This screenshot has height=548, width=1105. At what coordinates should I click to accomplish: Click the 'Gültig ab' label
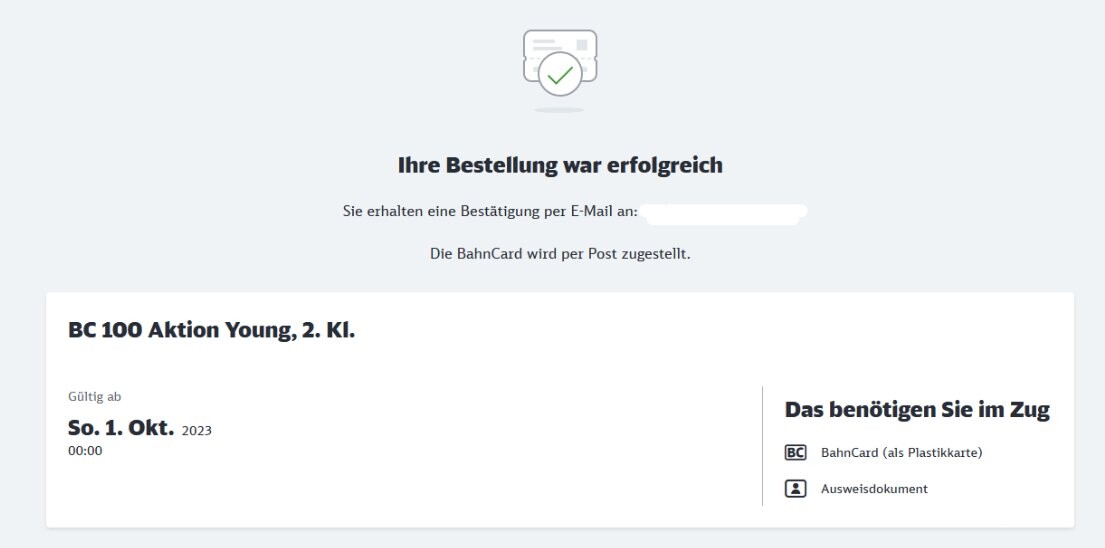click(x=94, y=397)
